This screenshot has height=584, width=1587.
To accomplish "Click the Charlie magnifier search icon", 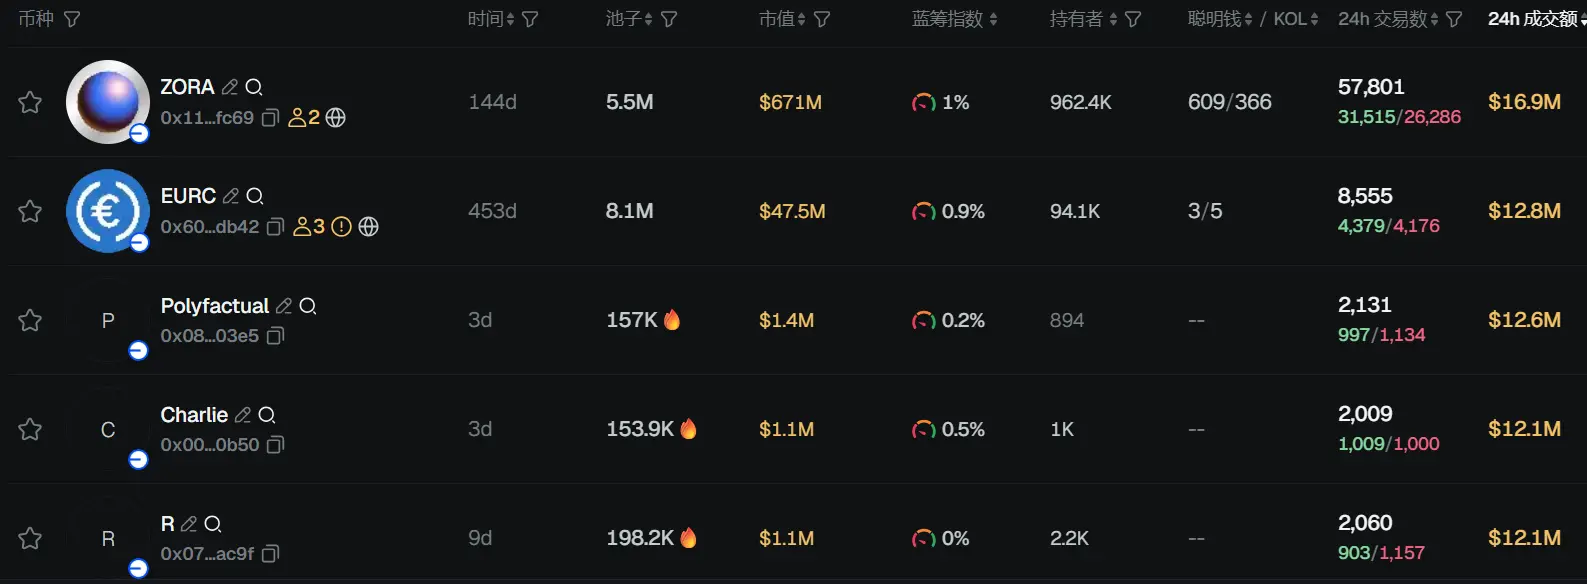I will point(267,415).
